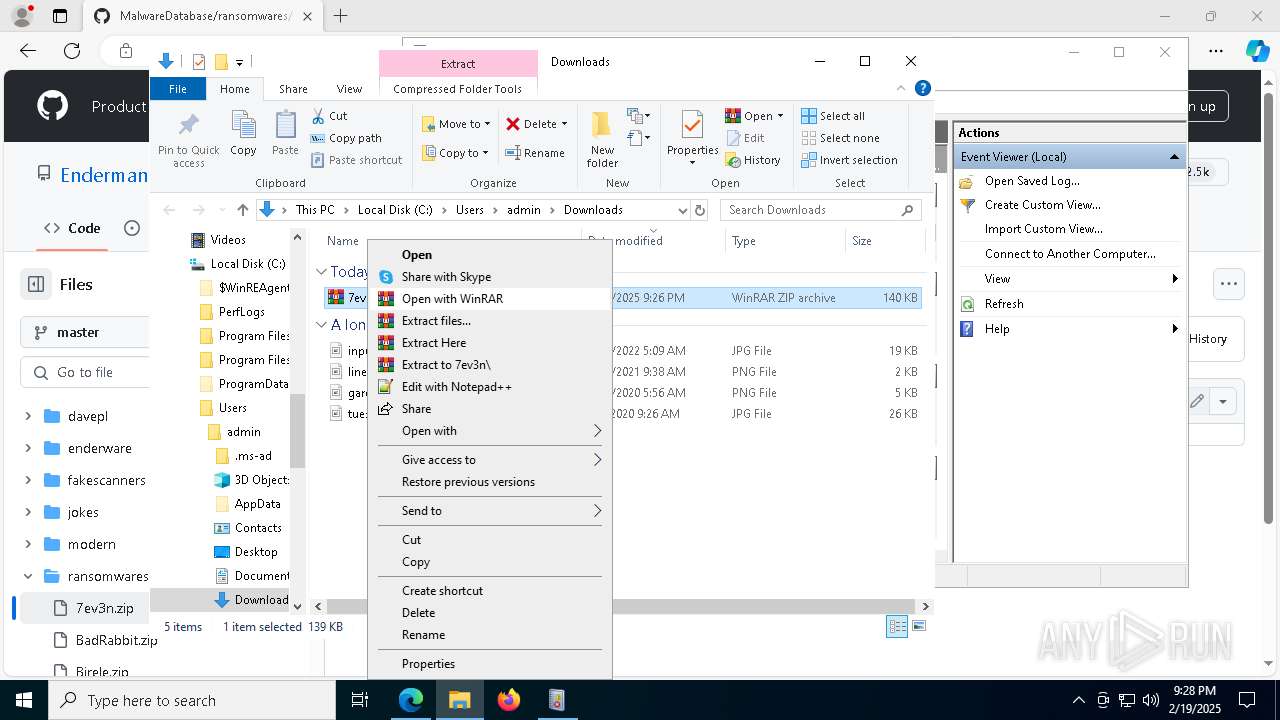Click the refresh button beside address bar
This screenshot has height=720, width=1280.
(x=700, y=210)
